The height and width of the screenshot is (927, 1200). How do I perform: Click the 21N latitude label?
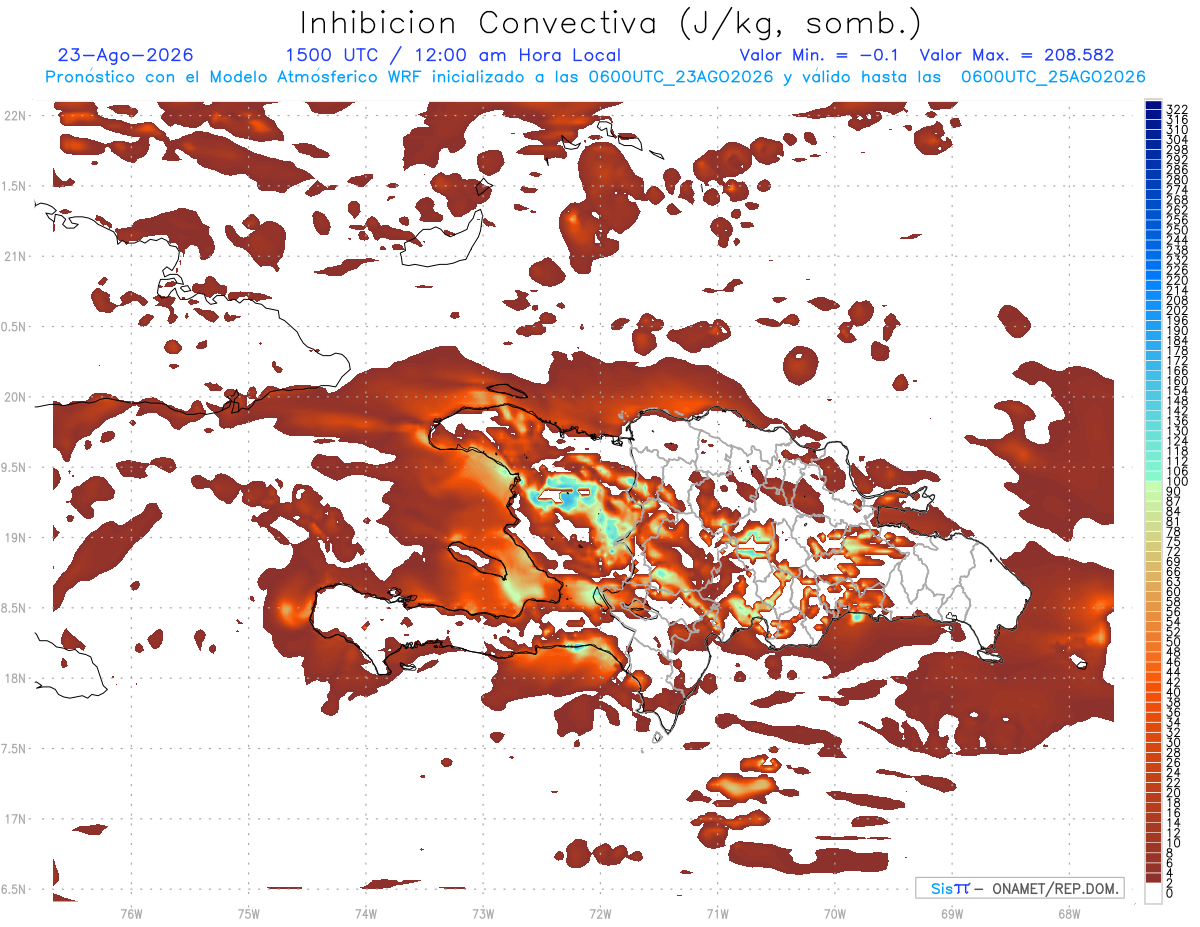coord(14,257)
